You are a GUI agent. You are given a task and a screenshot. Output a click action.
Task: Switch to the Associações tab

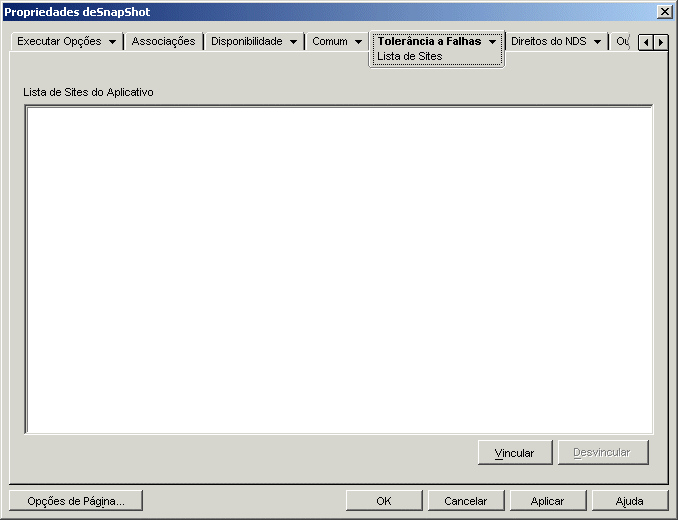click(163, 41)
